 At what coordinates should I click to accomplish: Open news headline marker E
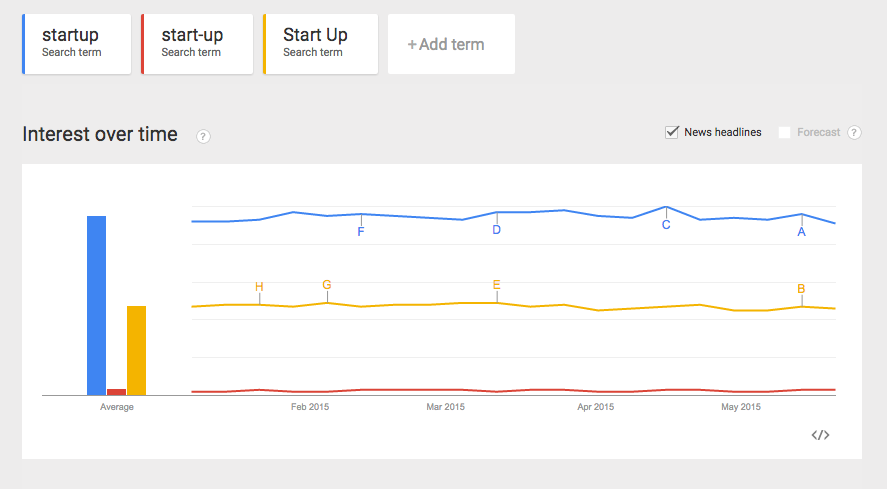point(496,285)
